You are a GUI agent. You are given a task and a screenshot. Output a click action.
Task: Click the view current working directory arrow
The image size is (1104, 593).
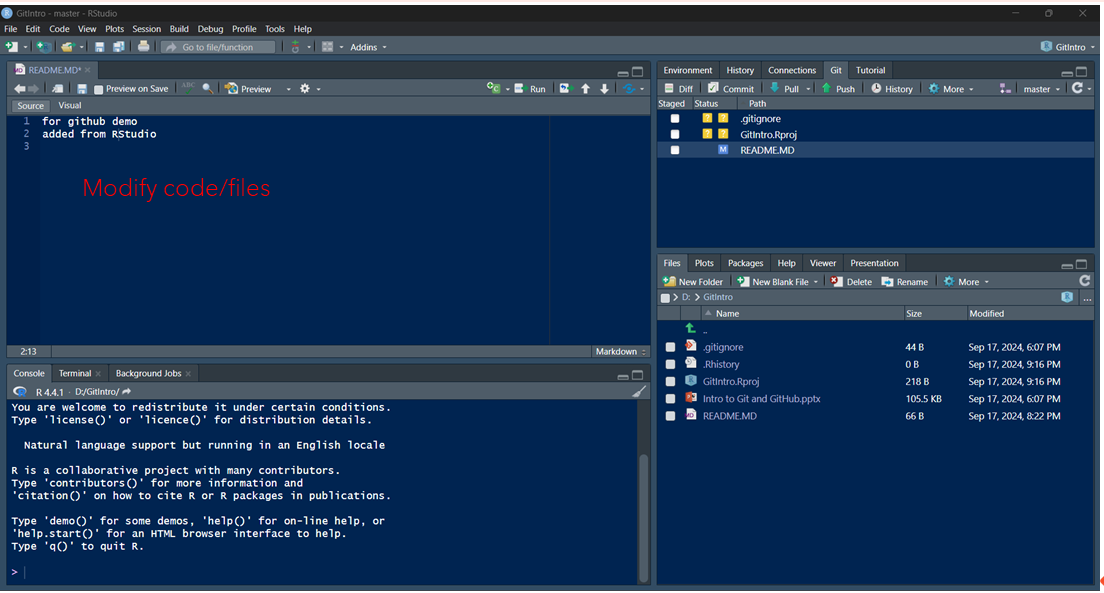pos(127,392)
